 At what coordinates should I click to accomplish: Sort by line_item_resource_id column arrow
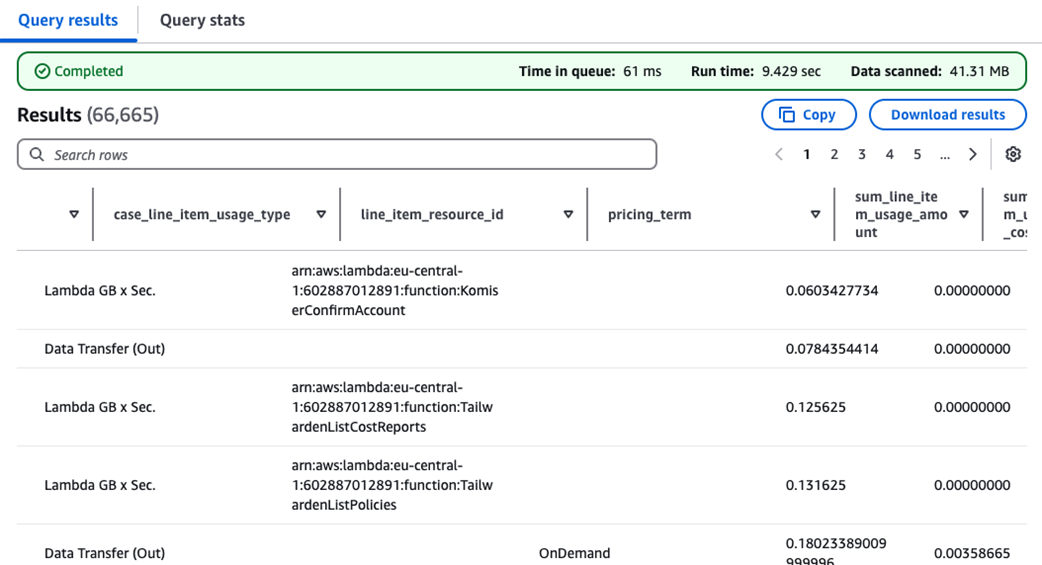(568, 214)
